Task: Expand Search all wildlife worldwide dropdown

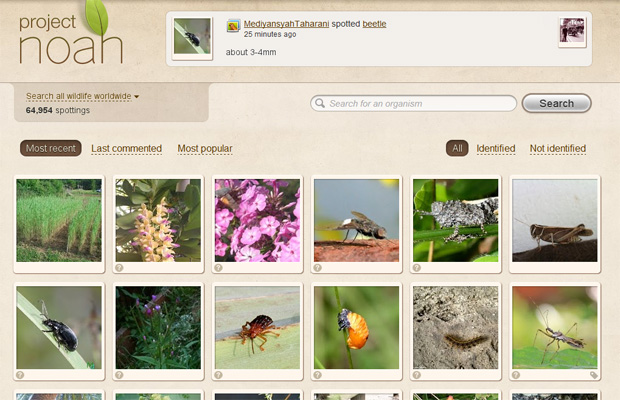Action: pyautogui.click(x=82, y=96)
